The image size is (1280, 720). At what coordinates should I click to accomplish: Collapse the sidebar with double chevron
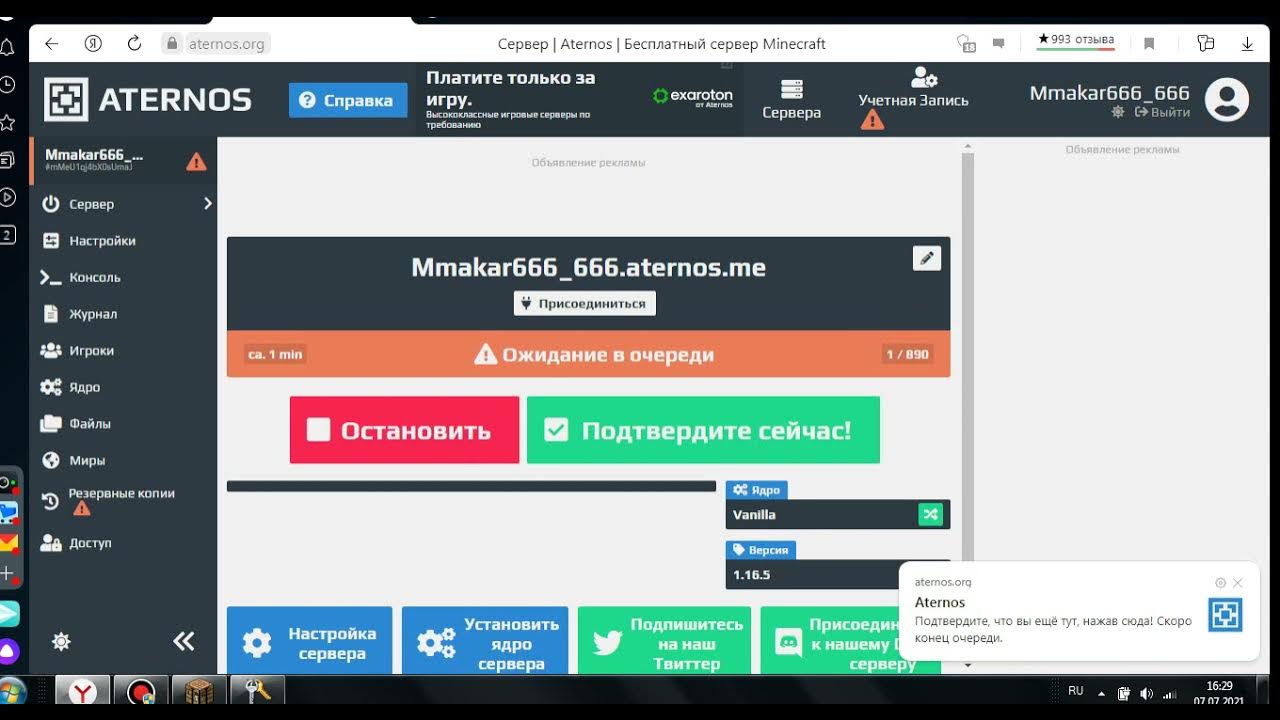point(184,642)
